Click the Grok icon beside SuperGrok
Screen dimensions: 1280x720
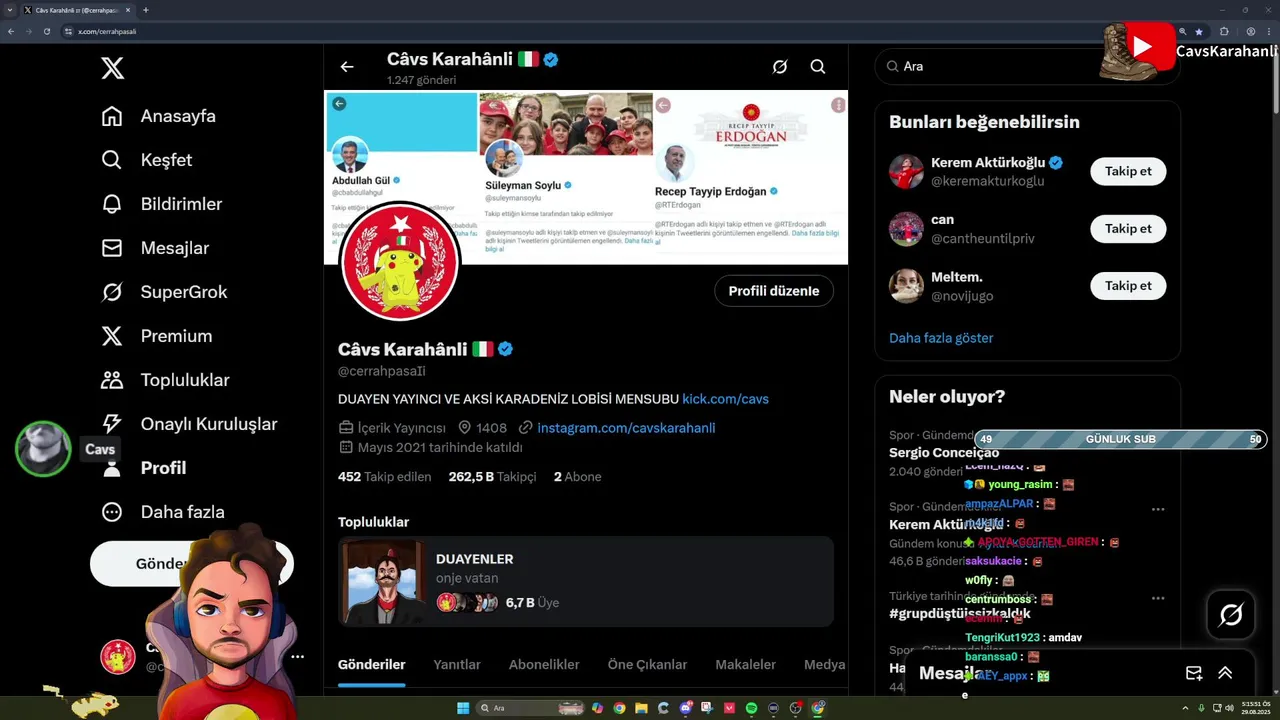coord(112,292)
